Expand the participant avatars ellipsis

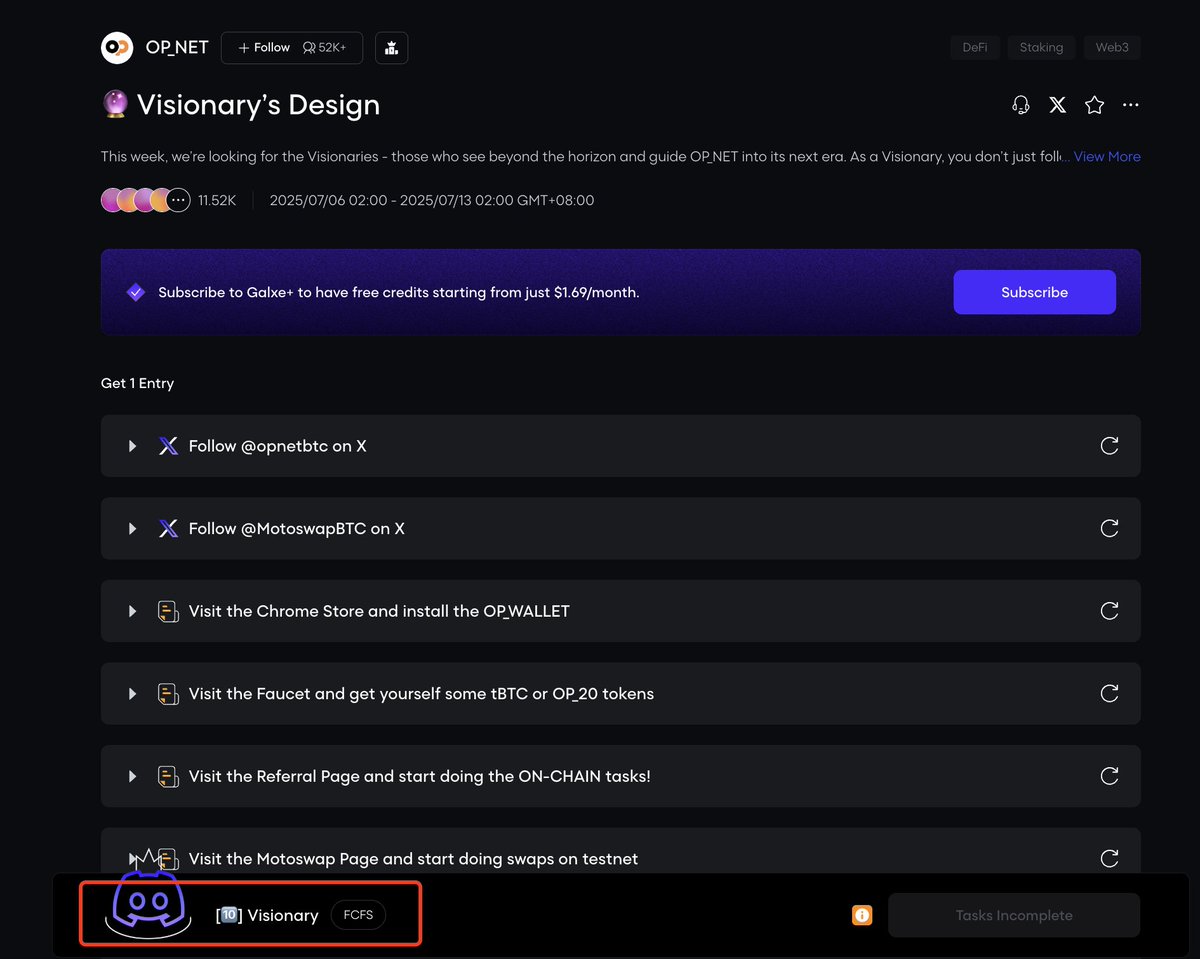(178, 200)
